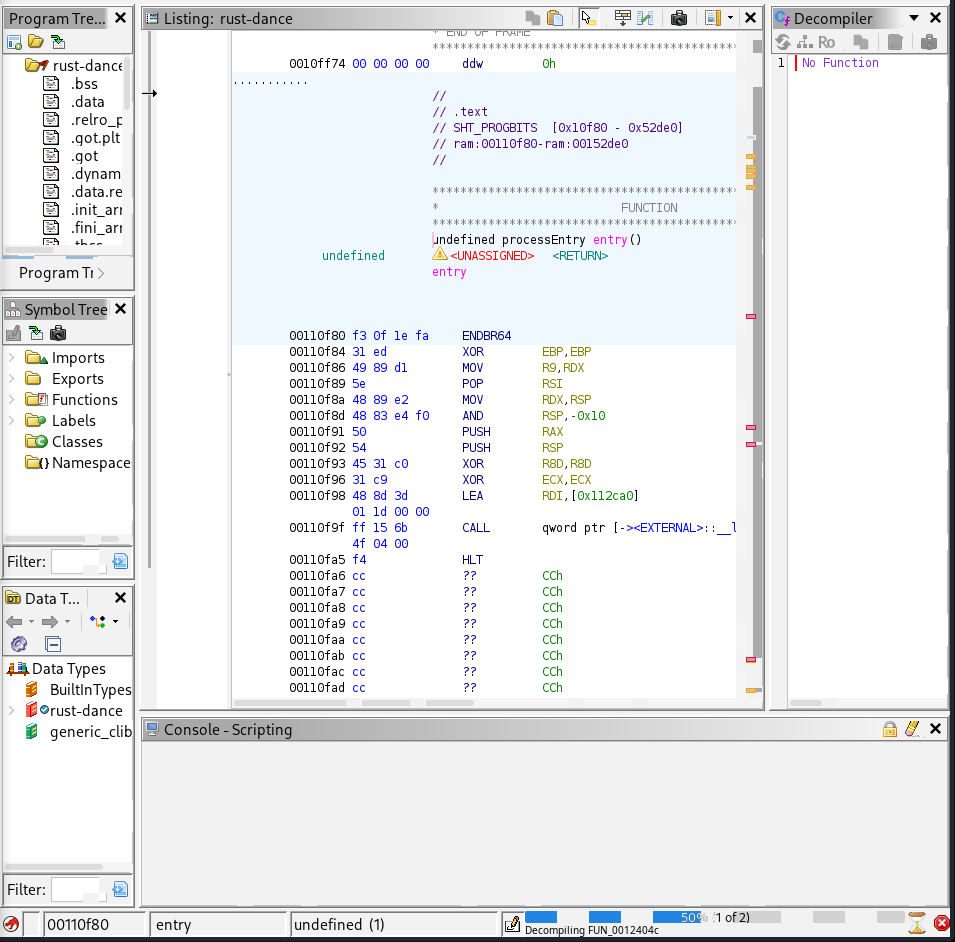Focus the Symbol Tree Filter input
Viewport: 955px width, 942px height.
pos(79,561)
